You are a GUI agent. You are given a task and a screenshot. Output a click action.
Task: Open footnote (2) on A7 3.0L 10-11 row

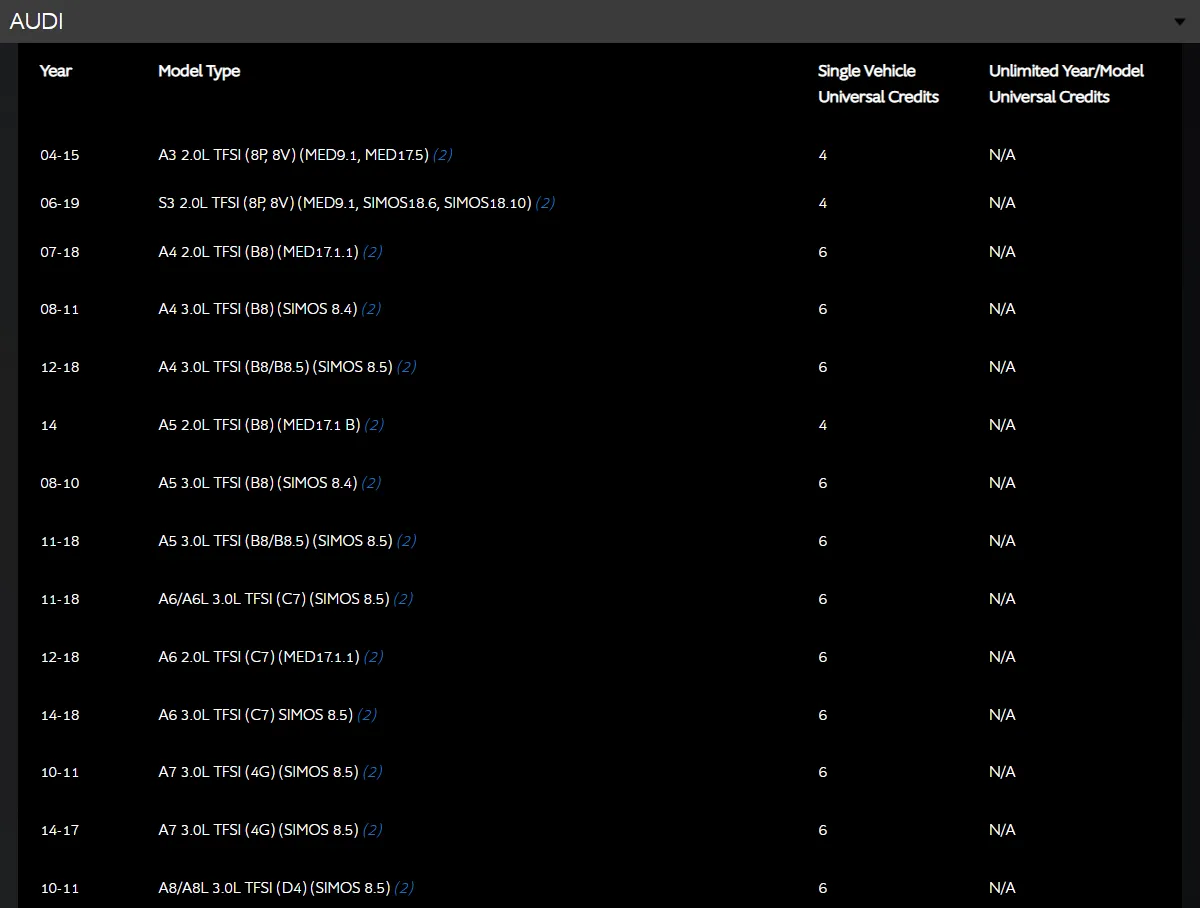pos(372,772)
